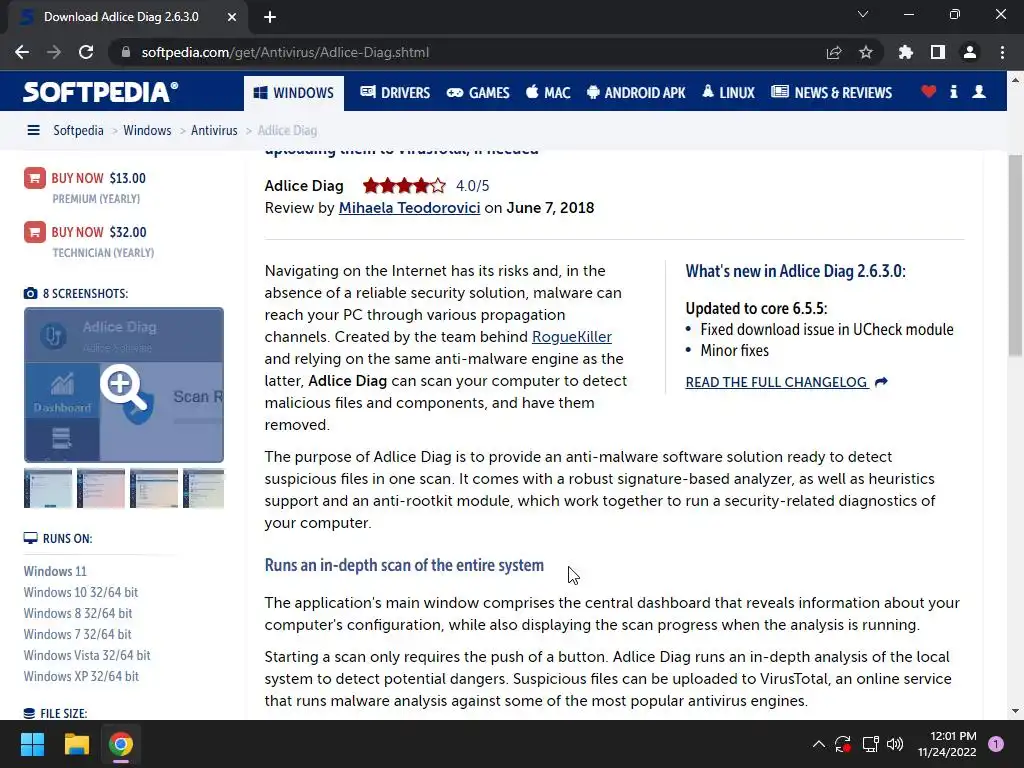Open the Softpedia user account icon

click(979, 91)
